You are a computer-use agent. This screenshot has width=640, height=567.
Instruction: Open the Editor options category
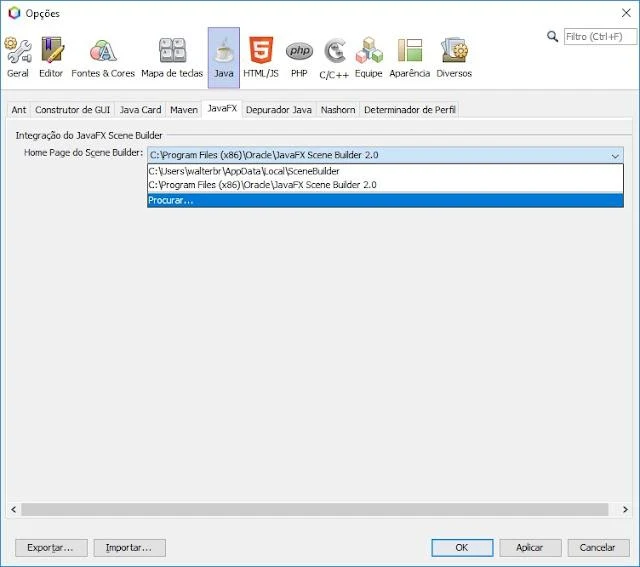click(51, 58)
